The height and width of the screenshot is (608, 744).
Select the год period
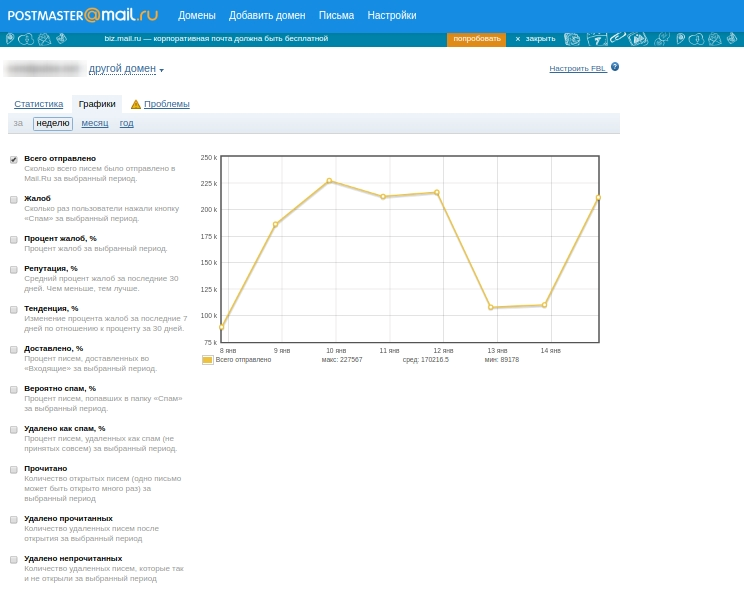click(126, 123)
